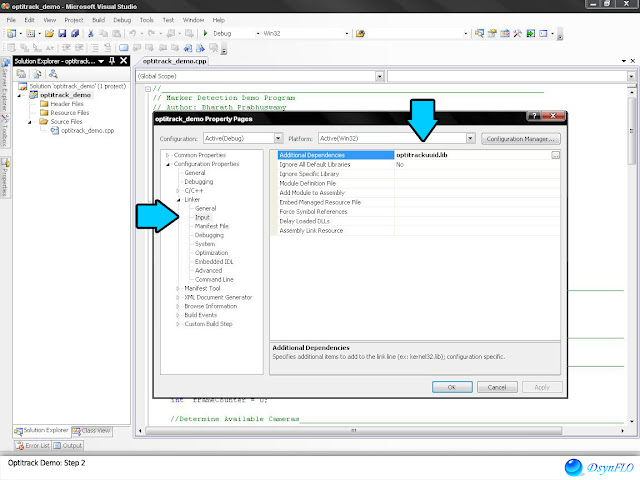
Task: Click Cancel in Property Pages dialog
Action: [497, 387]
